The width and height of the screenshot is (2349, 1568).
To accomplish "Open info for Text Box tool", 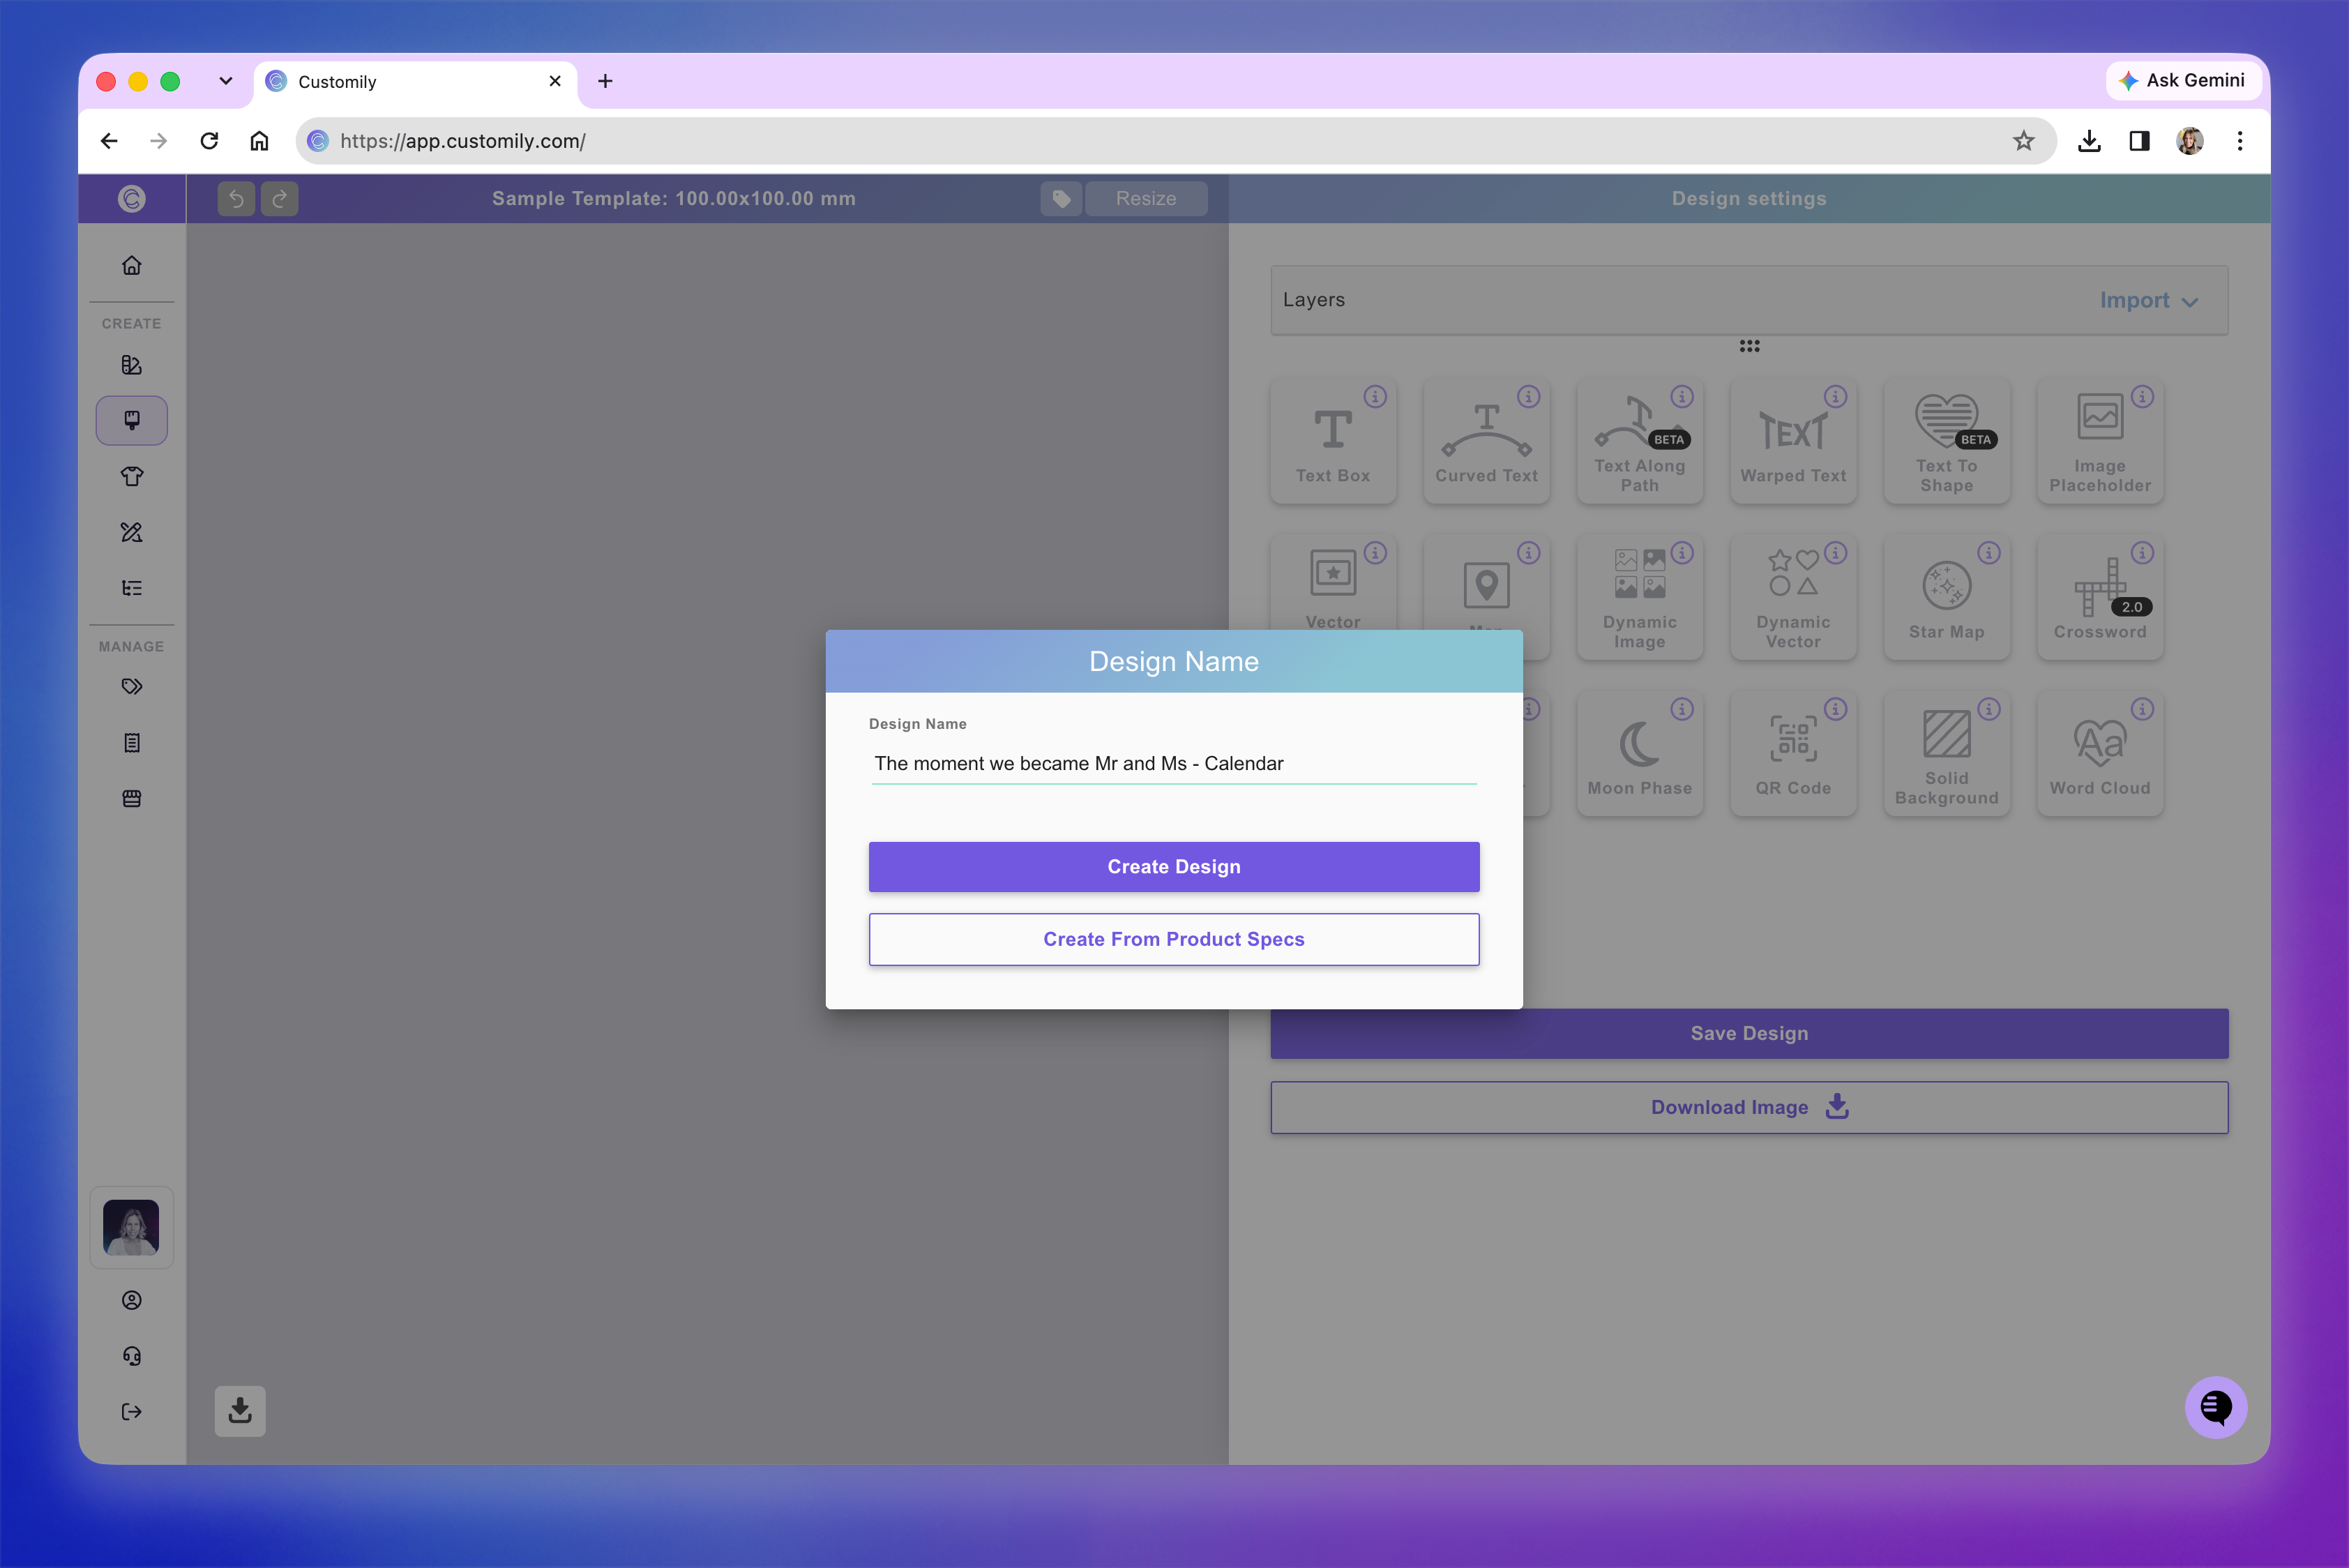I will (x=1375, y=396).
